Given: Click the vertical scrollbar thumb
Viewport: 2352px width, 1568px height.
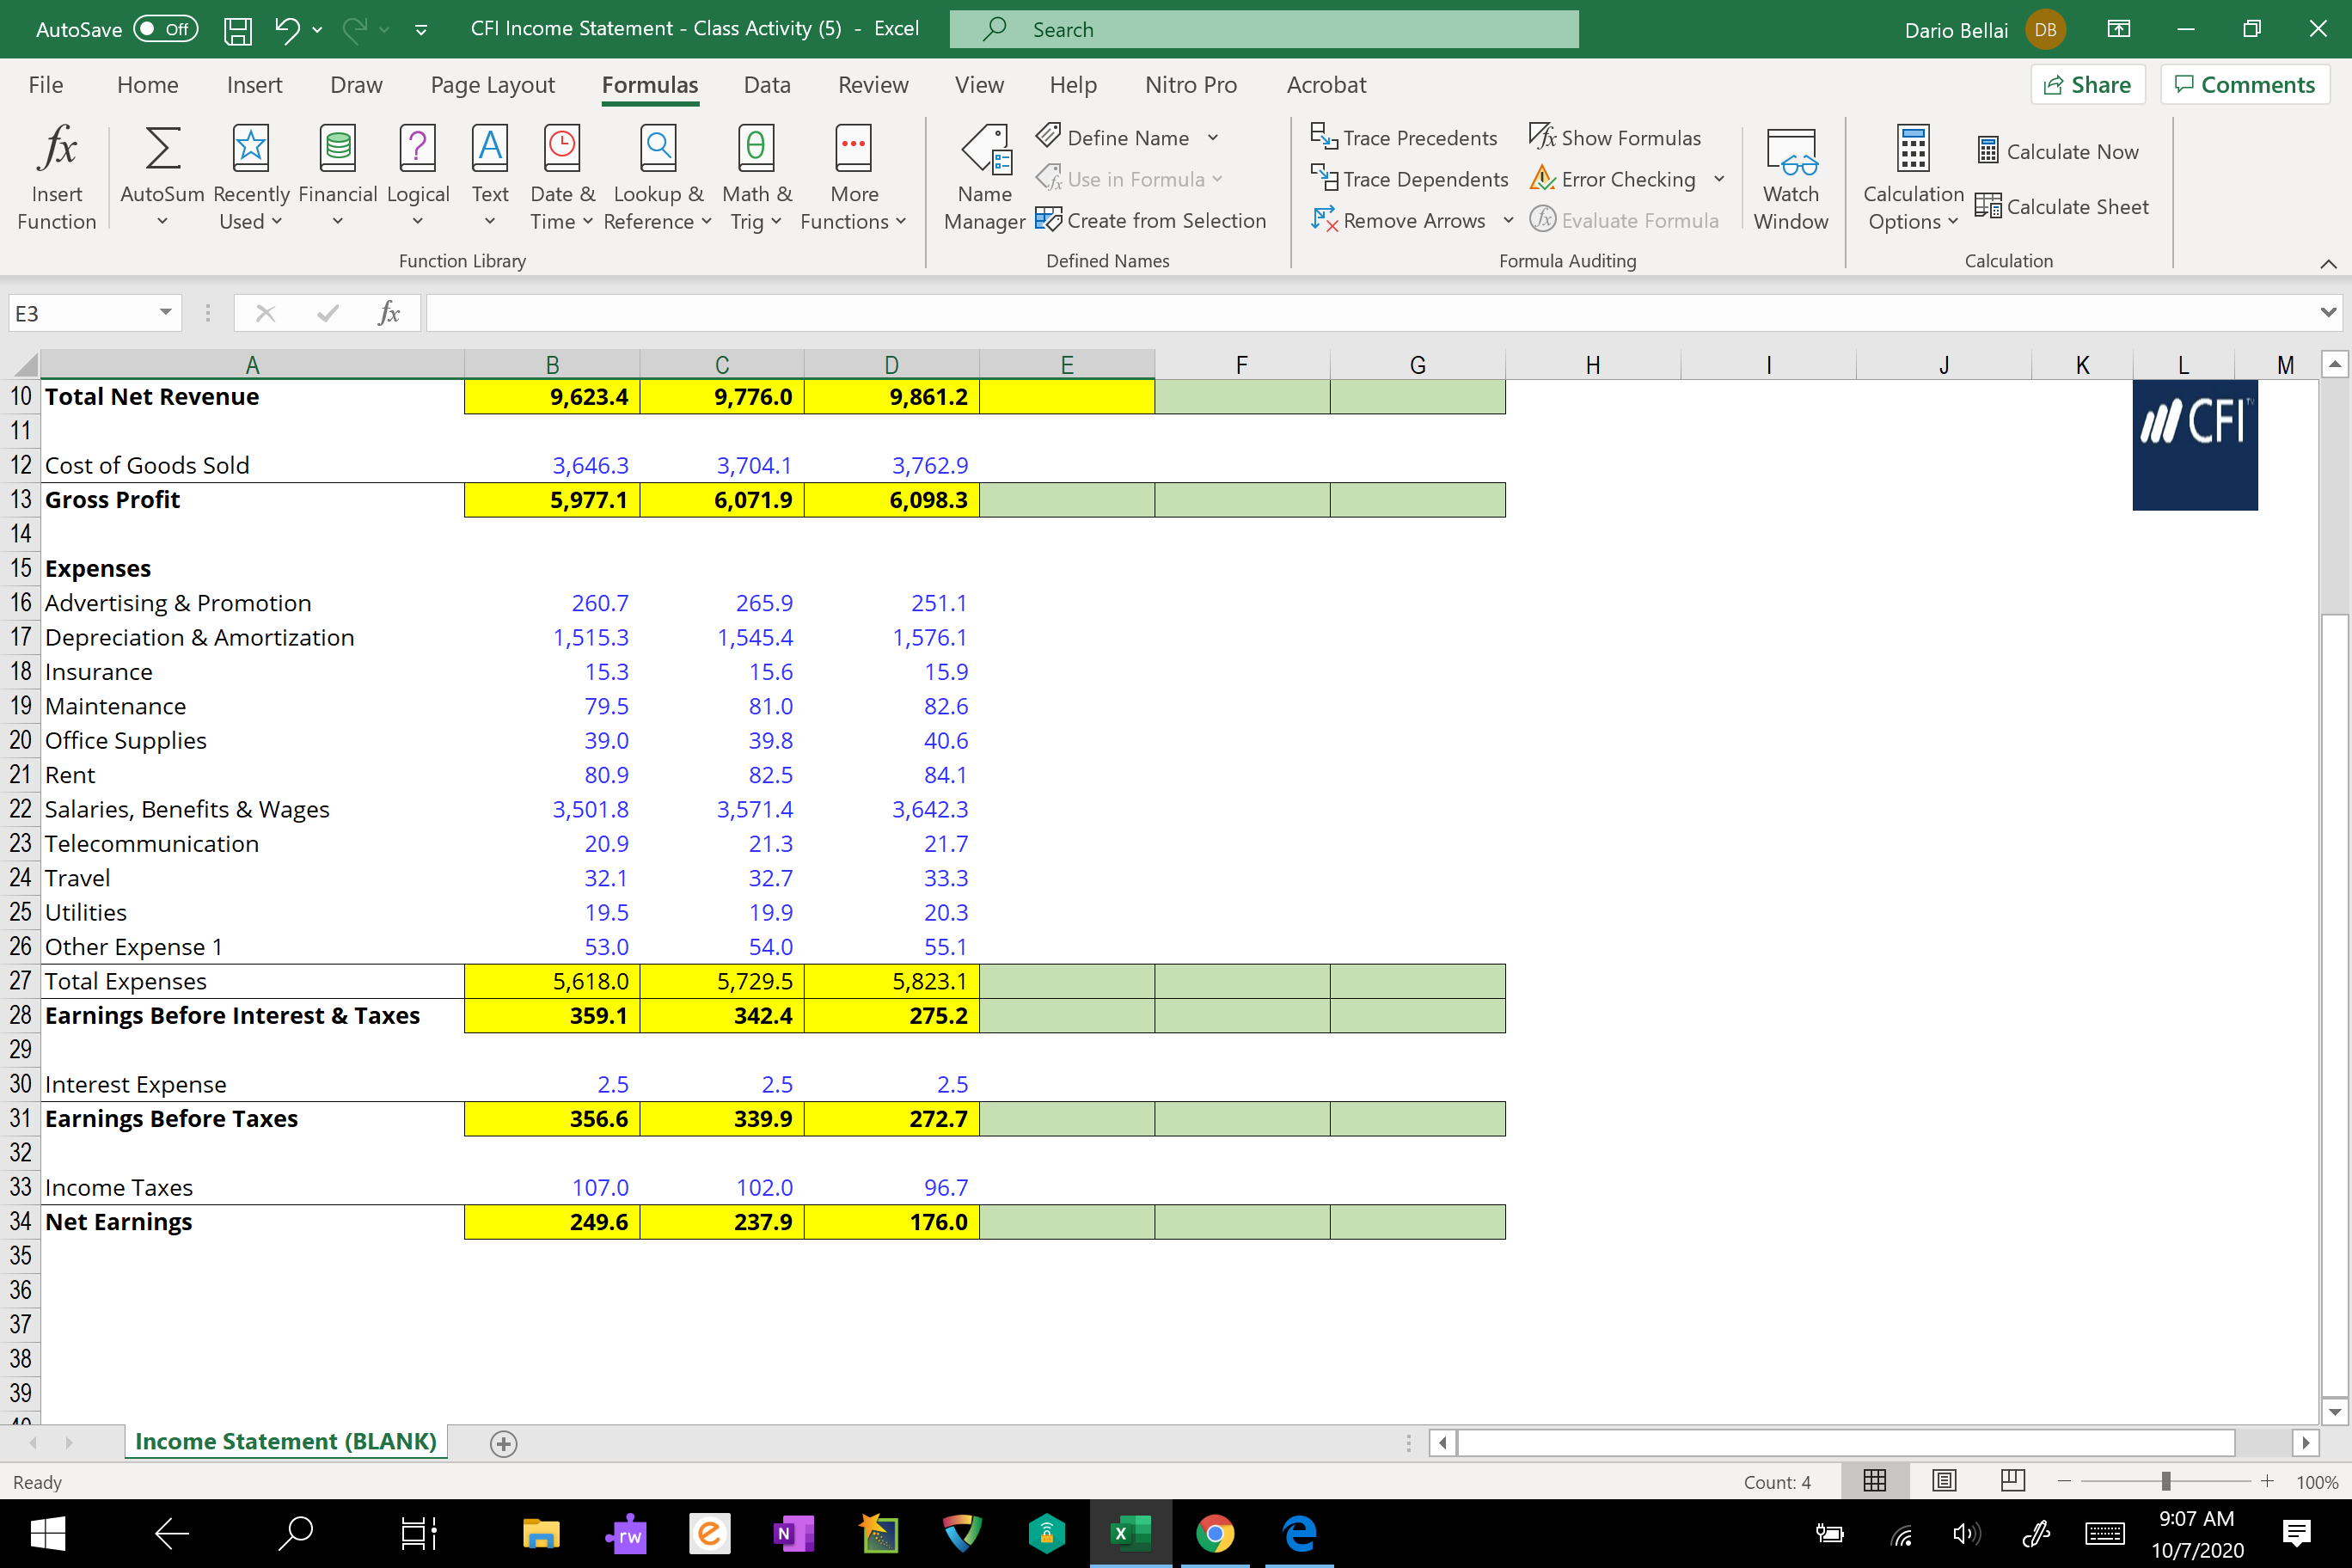Looking at the screenshot, I should tap(2334, 1005).
